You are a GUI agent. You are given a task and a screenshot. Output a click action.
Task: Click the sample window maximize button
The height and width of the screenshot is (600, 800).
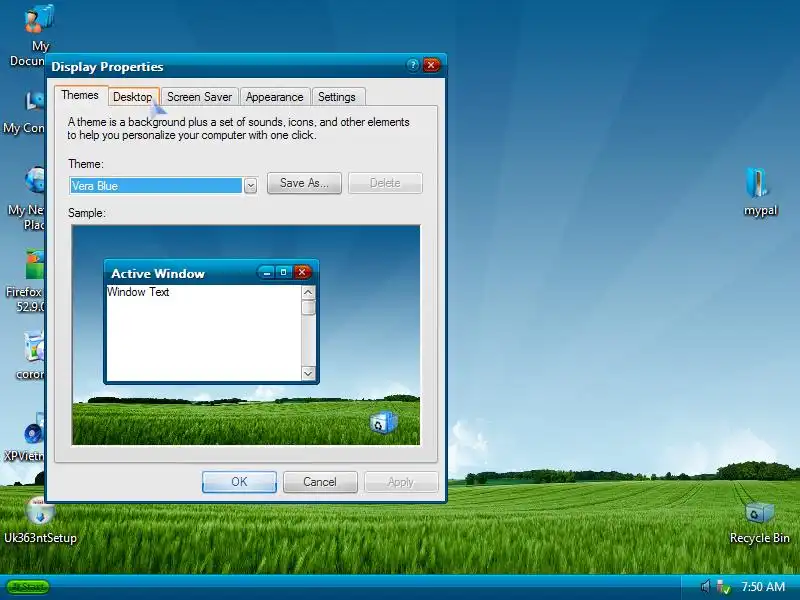[x=284, y=272]
